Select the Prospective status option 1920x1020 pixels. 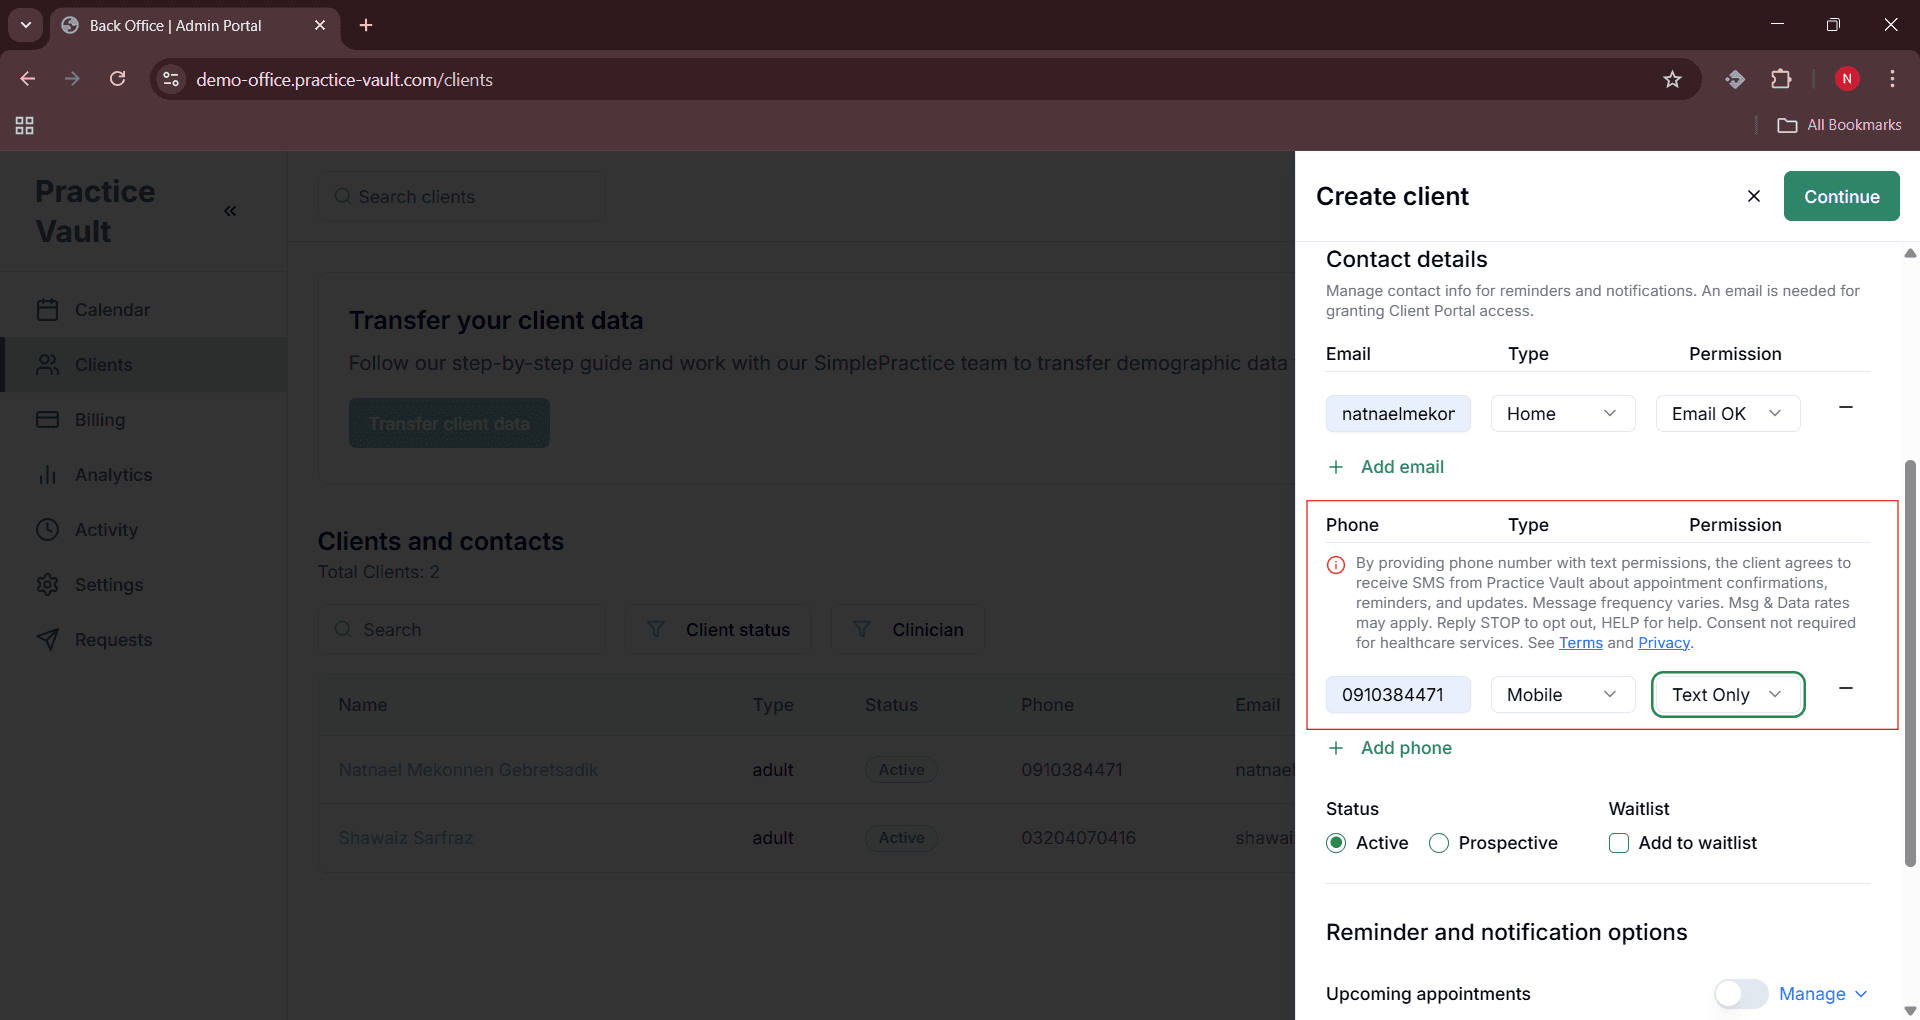coord(1439,843)
